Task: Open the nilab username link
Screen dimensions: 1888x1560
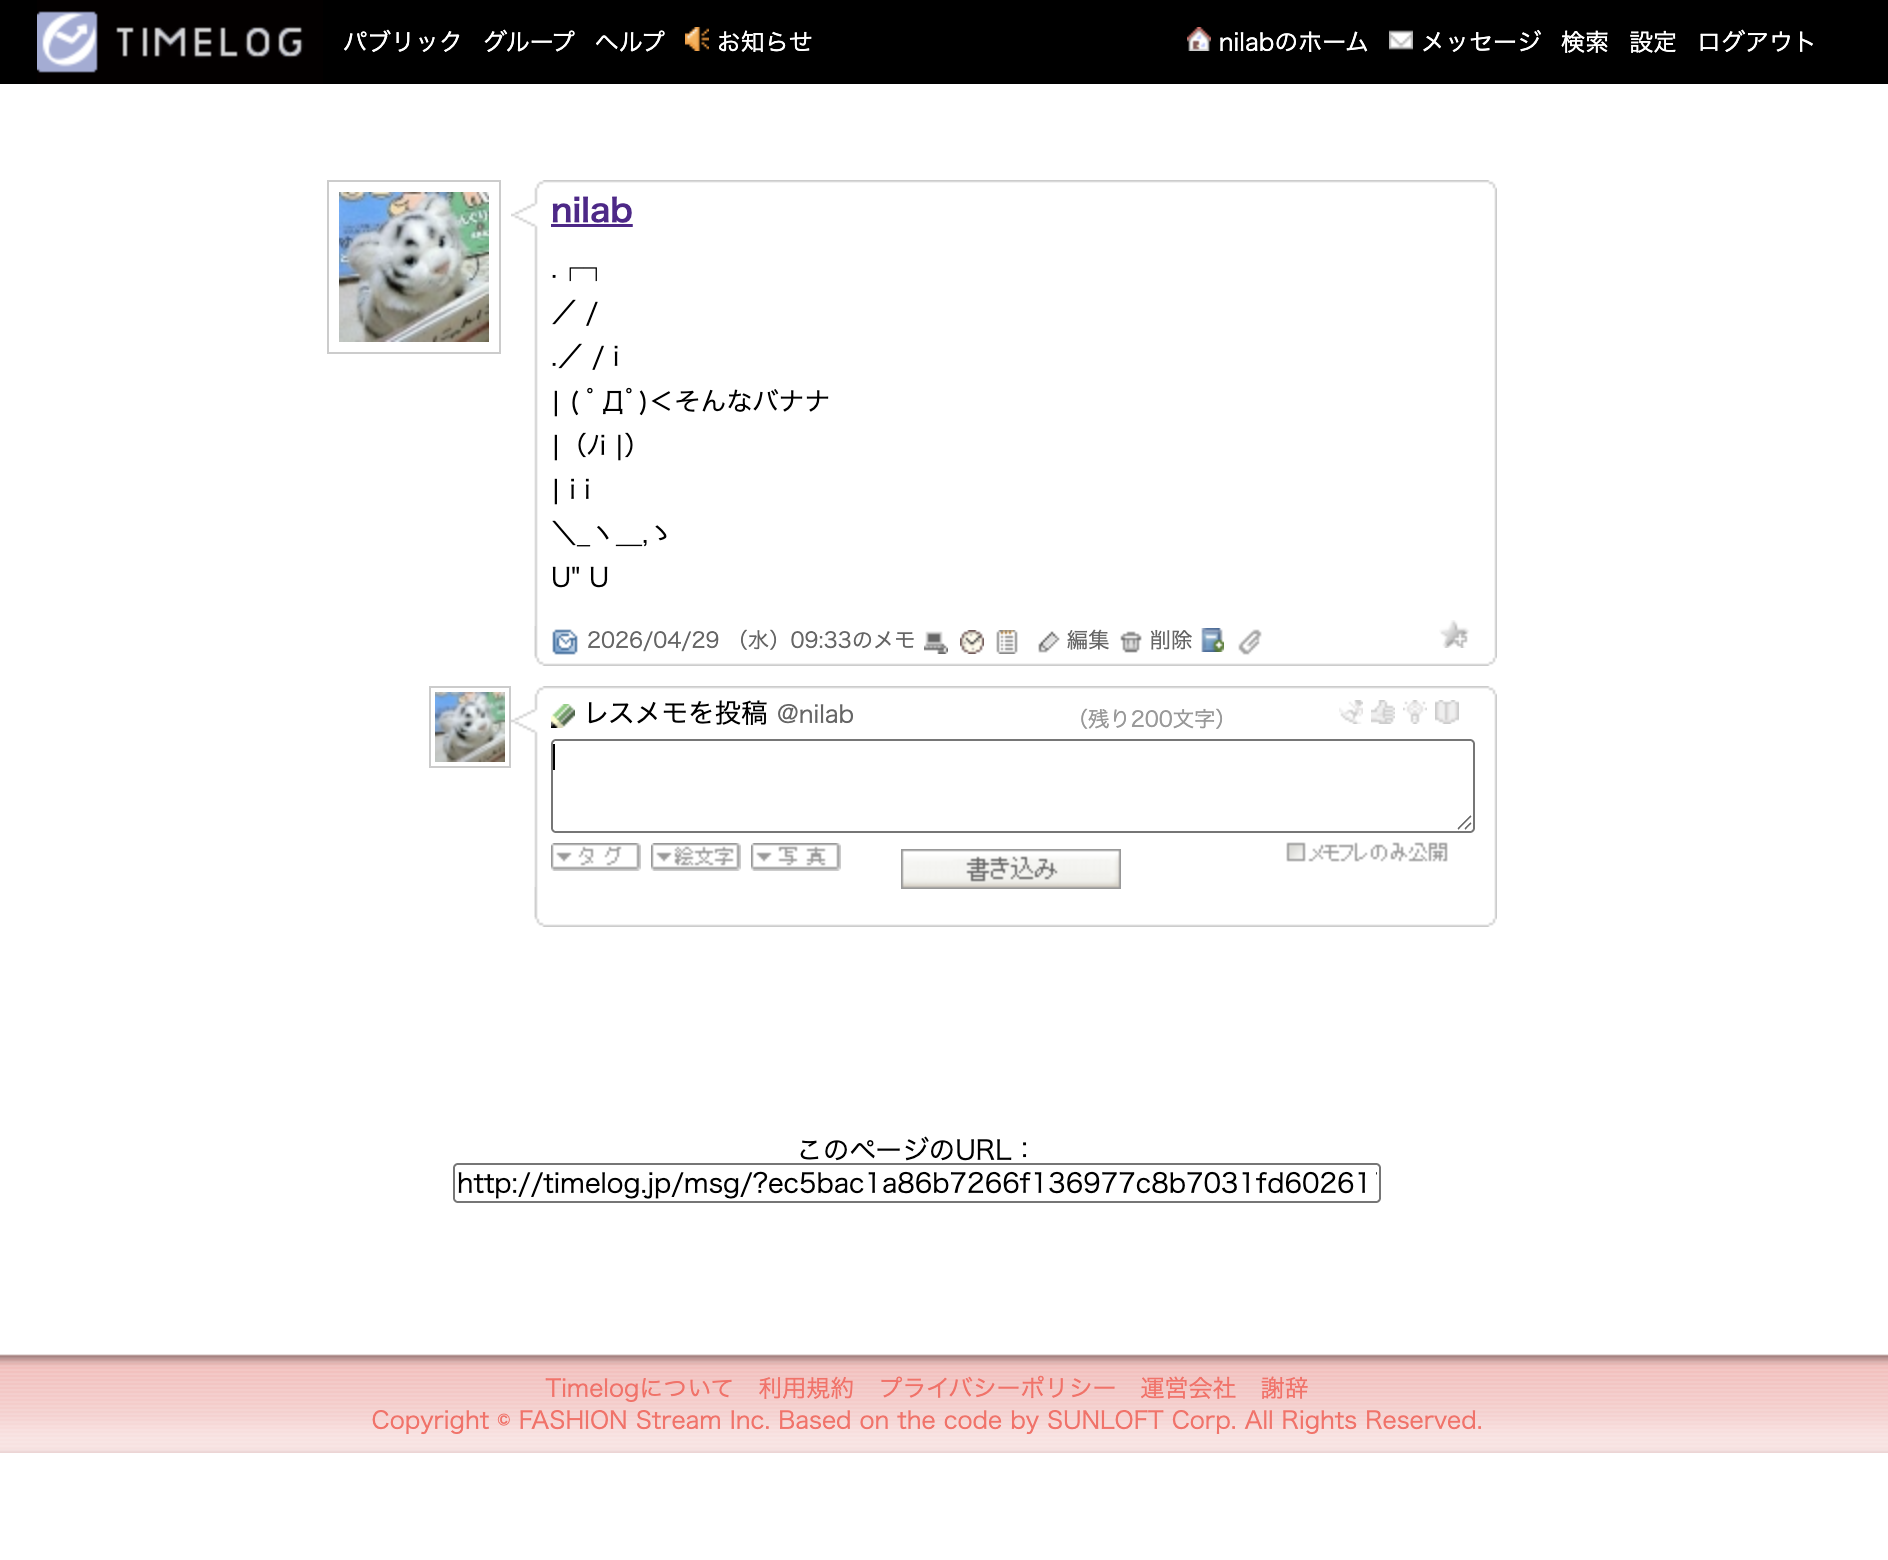Action: [591, 211]
